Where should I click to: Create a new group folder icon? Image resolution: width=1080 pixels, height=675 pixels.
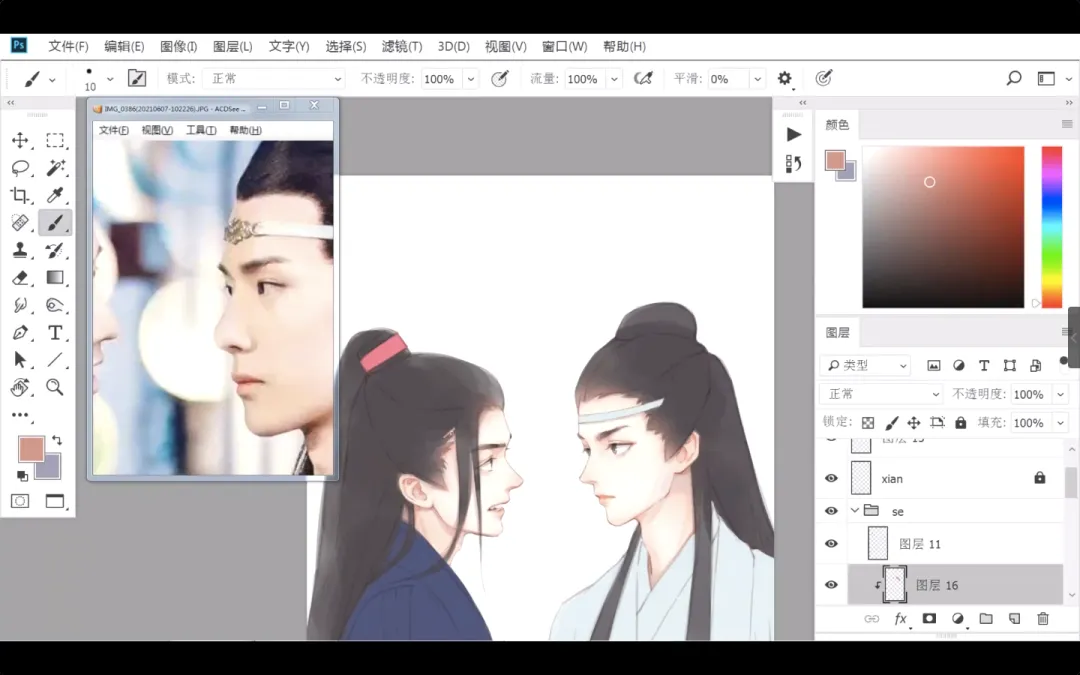[x=986, y=619]
